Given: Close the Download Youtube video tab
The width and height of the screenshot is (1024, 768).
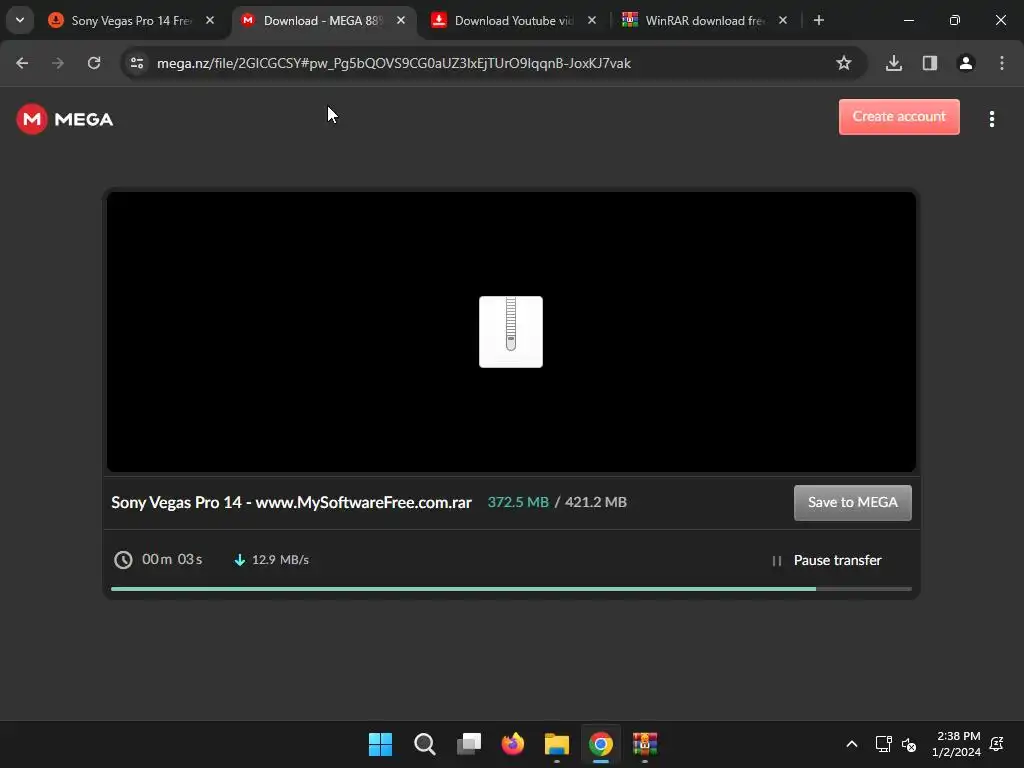Looking at the screenshot, I should [592, 20].
